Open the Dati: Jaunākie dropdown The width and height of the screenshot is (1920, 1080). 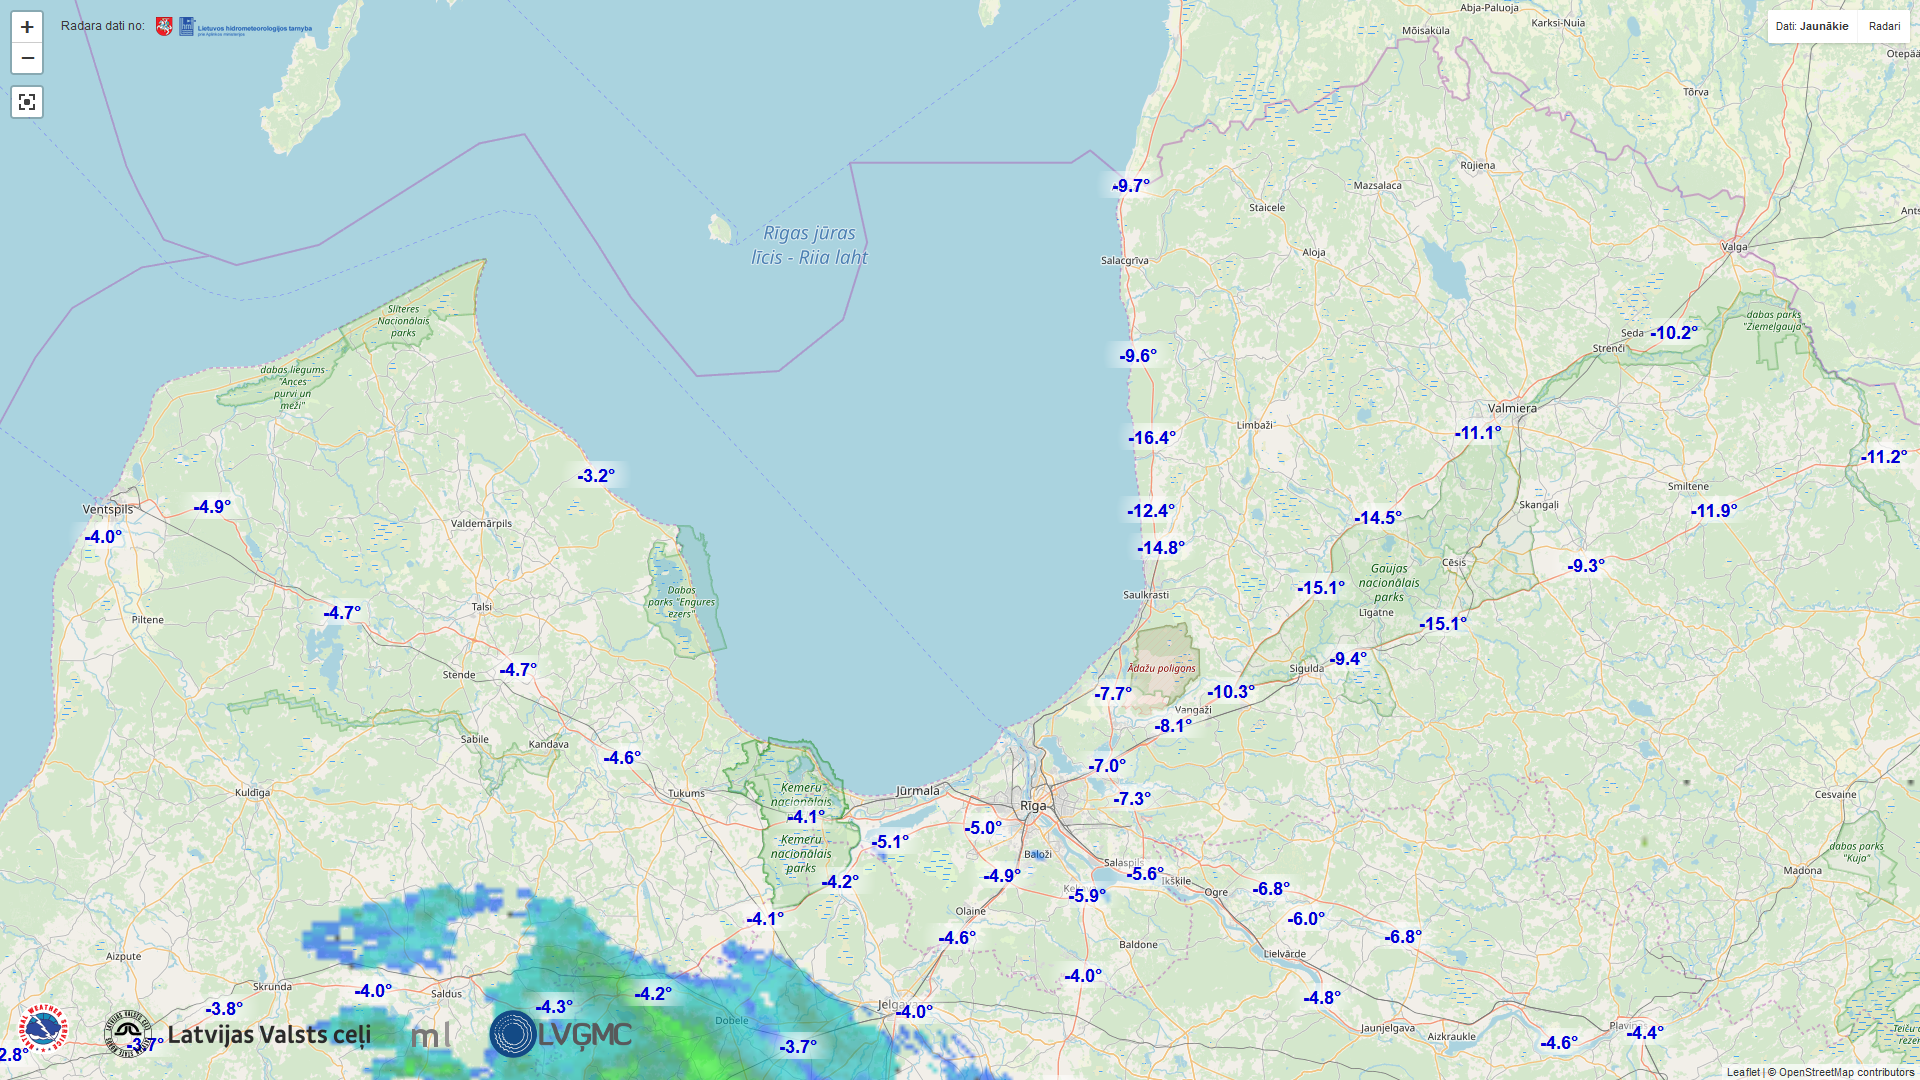(1812, 27)
